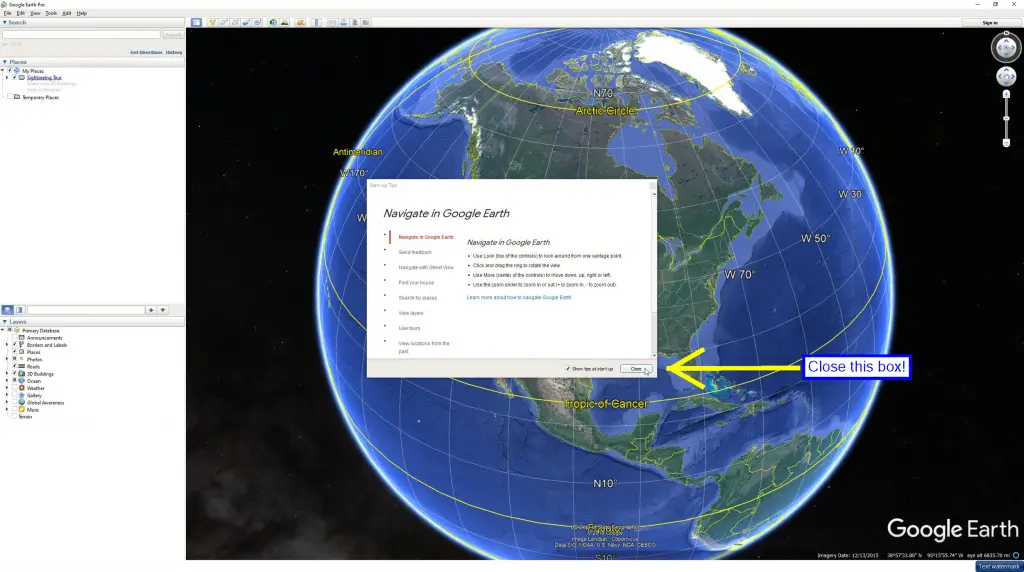Viewport: 1024px width, 572px height.
Task: Uncheck Show tips at start-up checkbox
Action: click(568, 369)
